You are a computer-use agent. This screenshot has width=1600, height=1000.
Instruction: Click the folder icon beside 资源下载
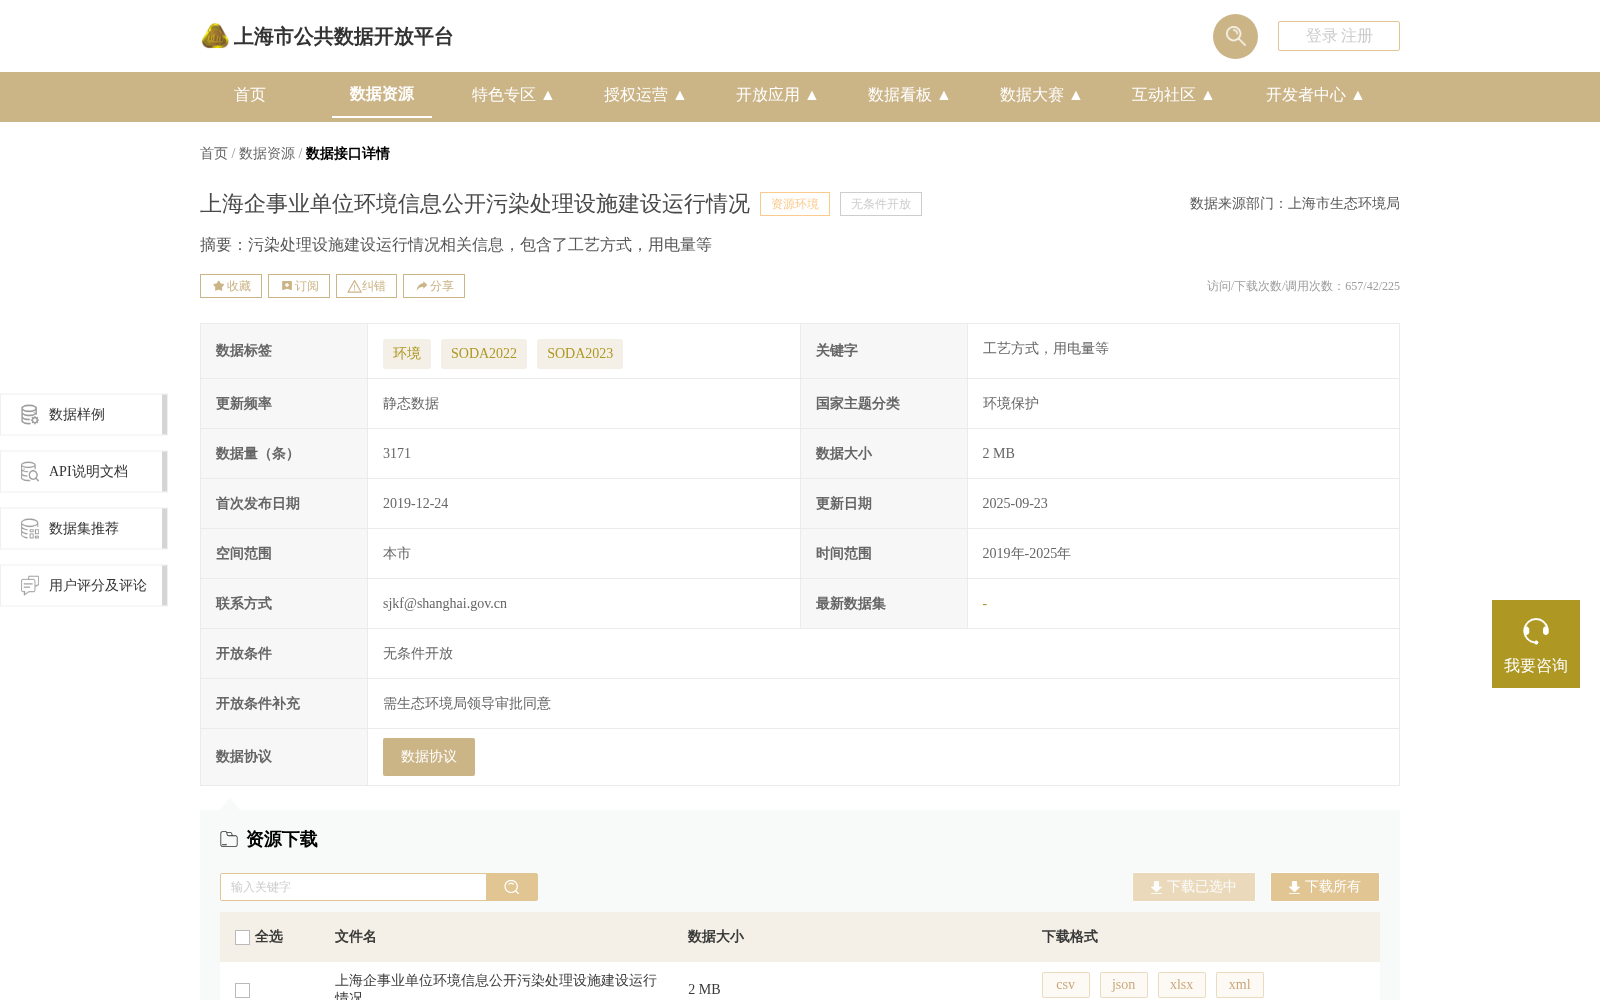click(229, 839)
